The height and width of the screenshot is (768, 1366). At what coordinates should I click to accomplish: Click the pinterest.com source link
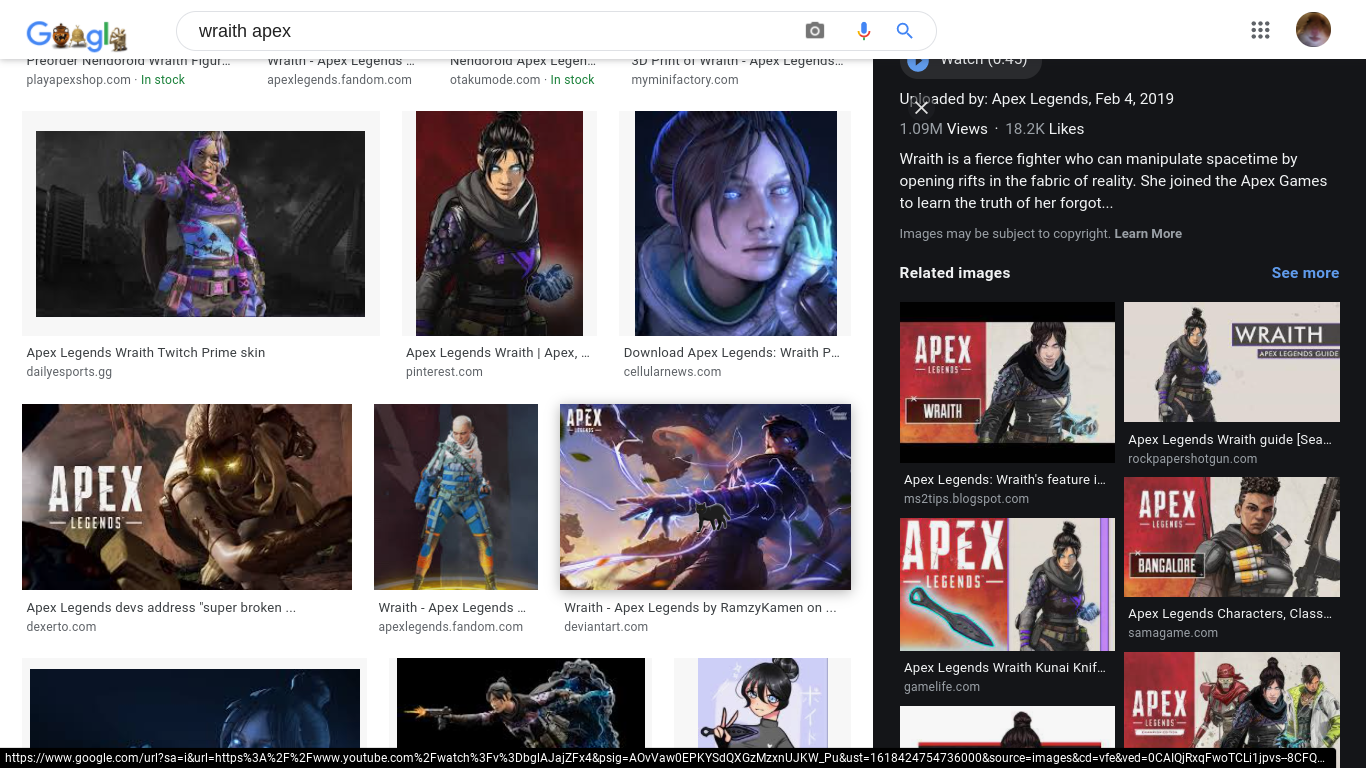click(x=444, y=372)
